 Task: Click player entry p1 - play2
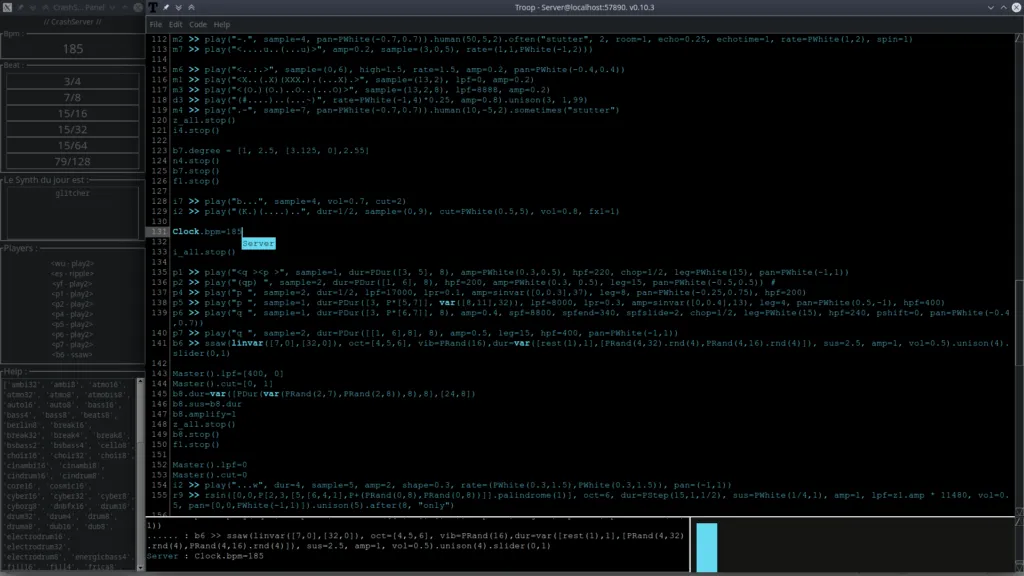72,294
